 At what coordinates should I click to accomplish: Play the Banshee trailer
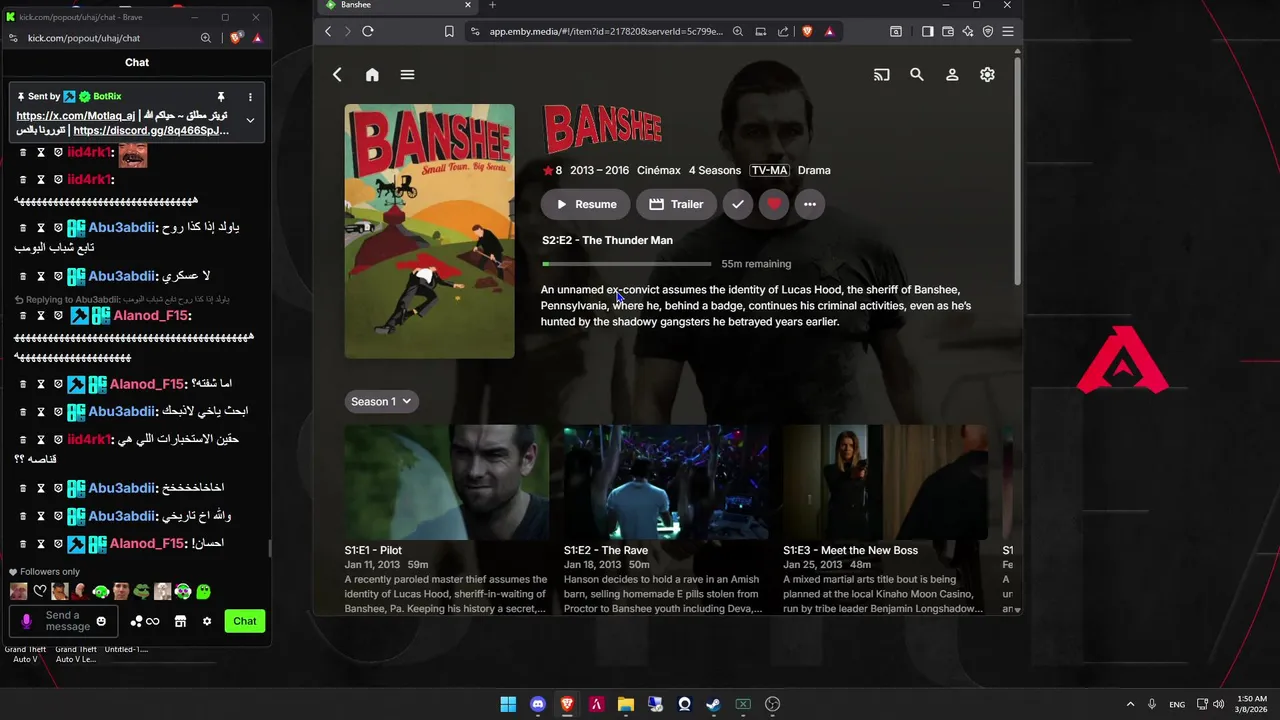(x=676, y=204)
